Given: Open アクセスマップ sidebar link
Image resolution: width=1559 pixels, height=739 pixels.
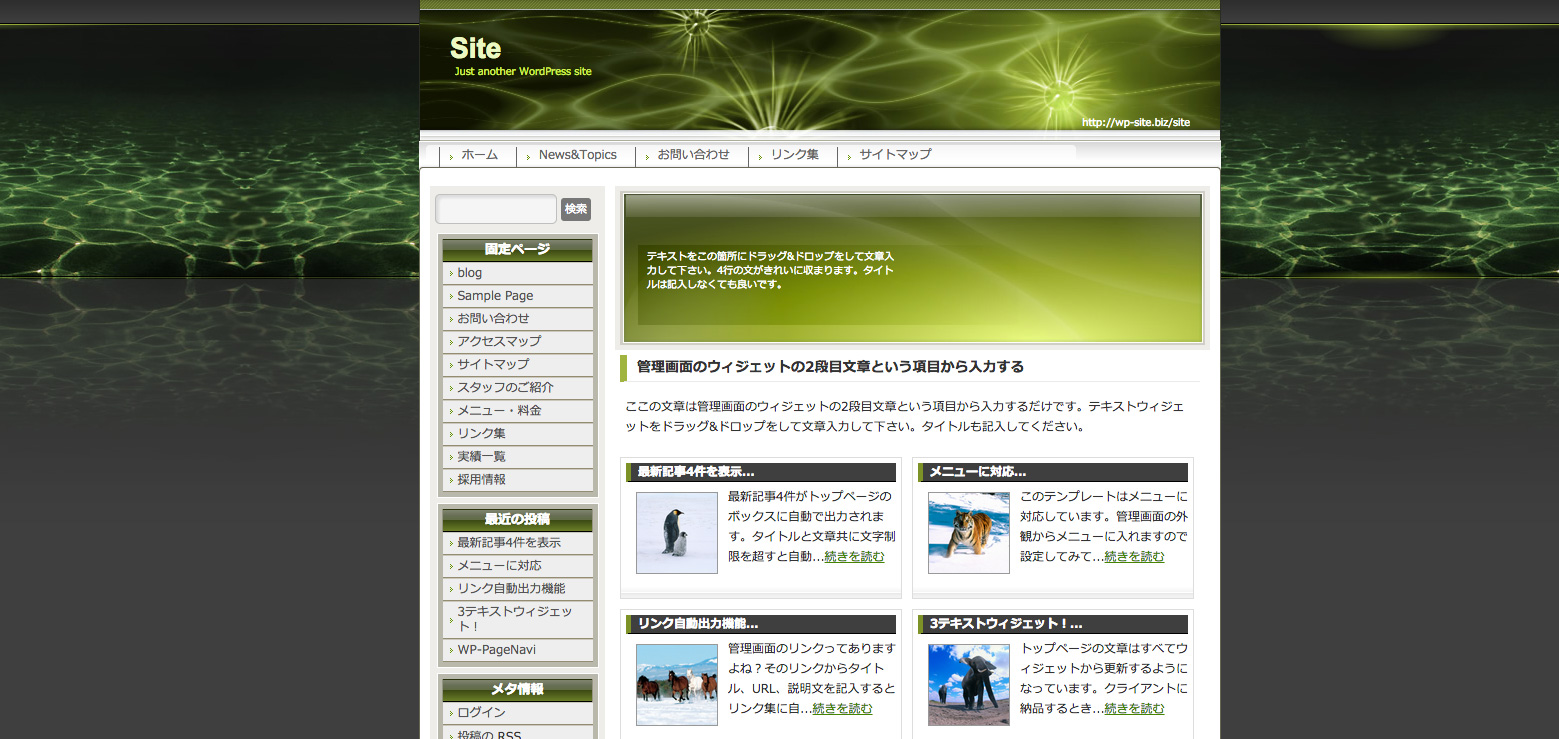Looking at the screenshot, I should click(518, 342).
